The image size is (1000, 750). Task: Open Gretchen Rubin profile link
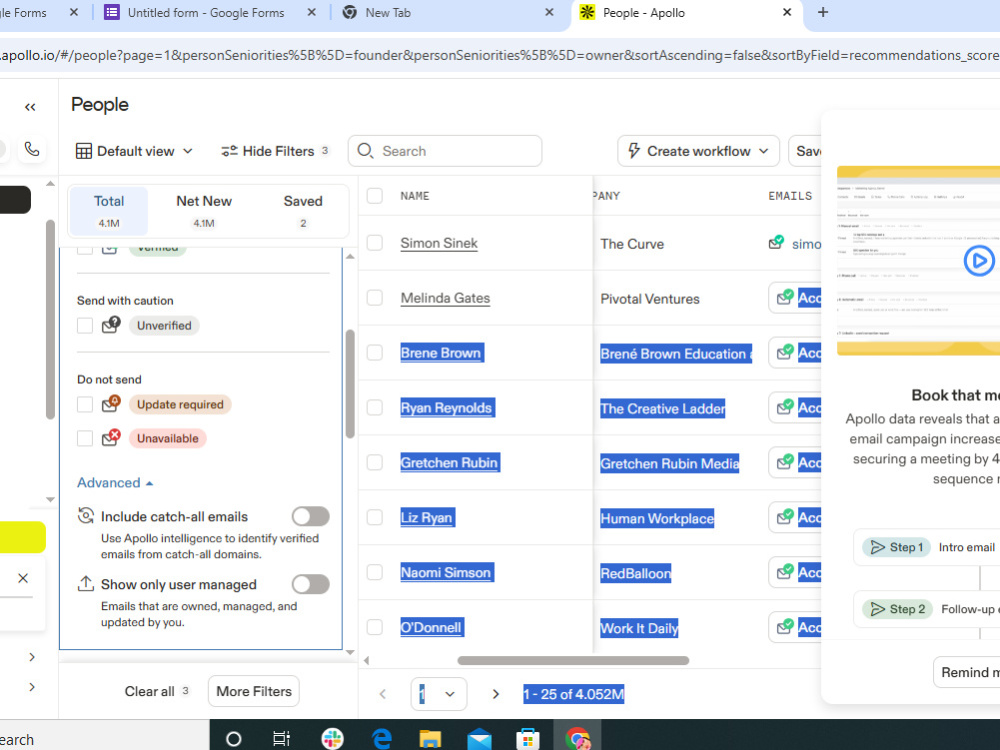450,462
